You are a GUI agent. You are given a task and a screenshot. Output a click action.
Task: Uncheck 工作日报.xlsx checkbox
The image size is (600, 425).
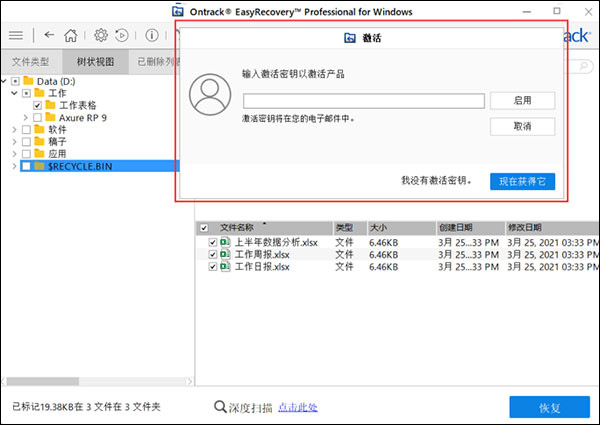tap(213, 267)
